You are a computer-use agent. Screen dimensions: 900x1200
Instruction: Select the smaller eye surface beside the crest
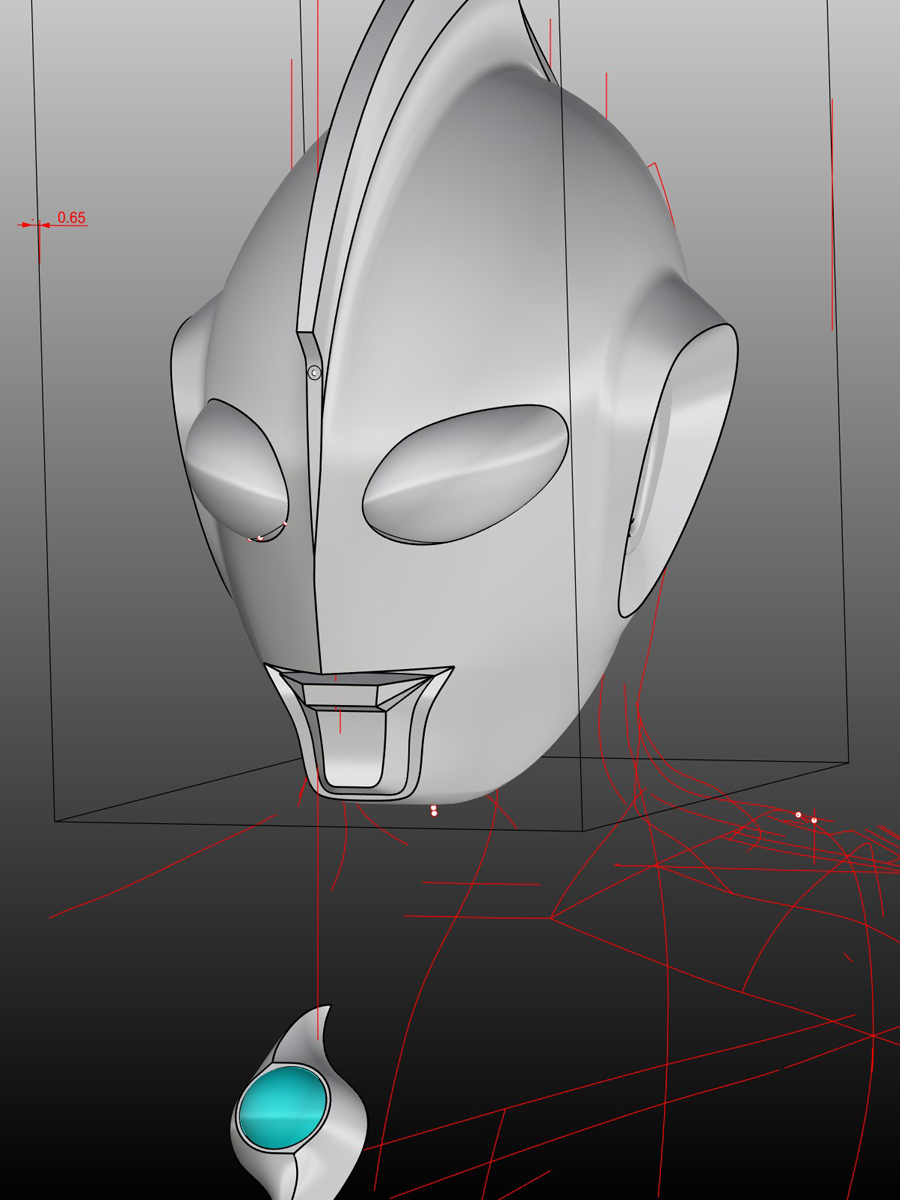pos(238,471)
